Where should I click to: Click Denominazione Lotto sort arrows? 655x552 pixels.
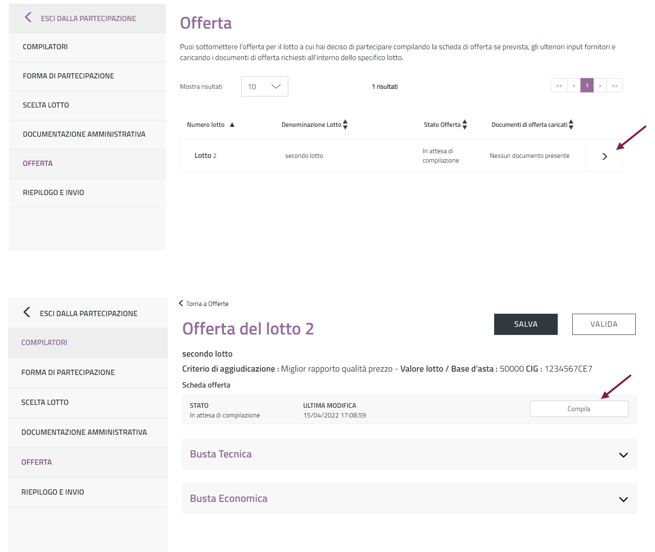coord(346,125)
